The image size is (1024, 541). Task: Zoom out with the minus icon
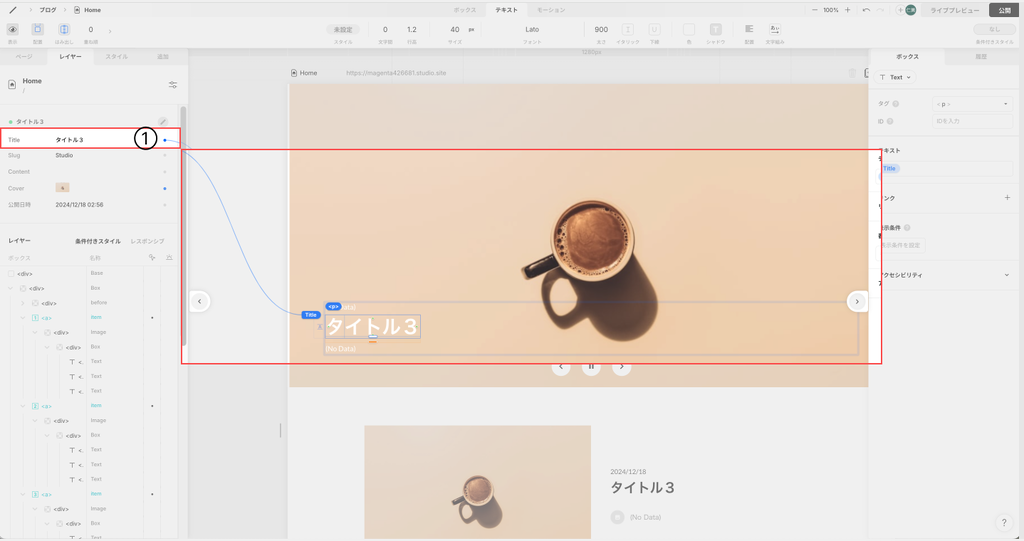815,10
